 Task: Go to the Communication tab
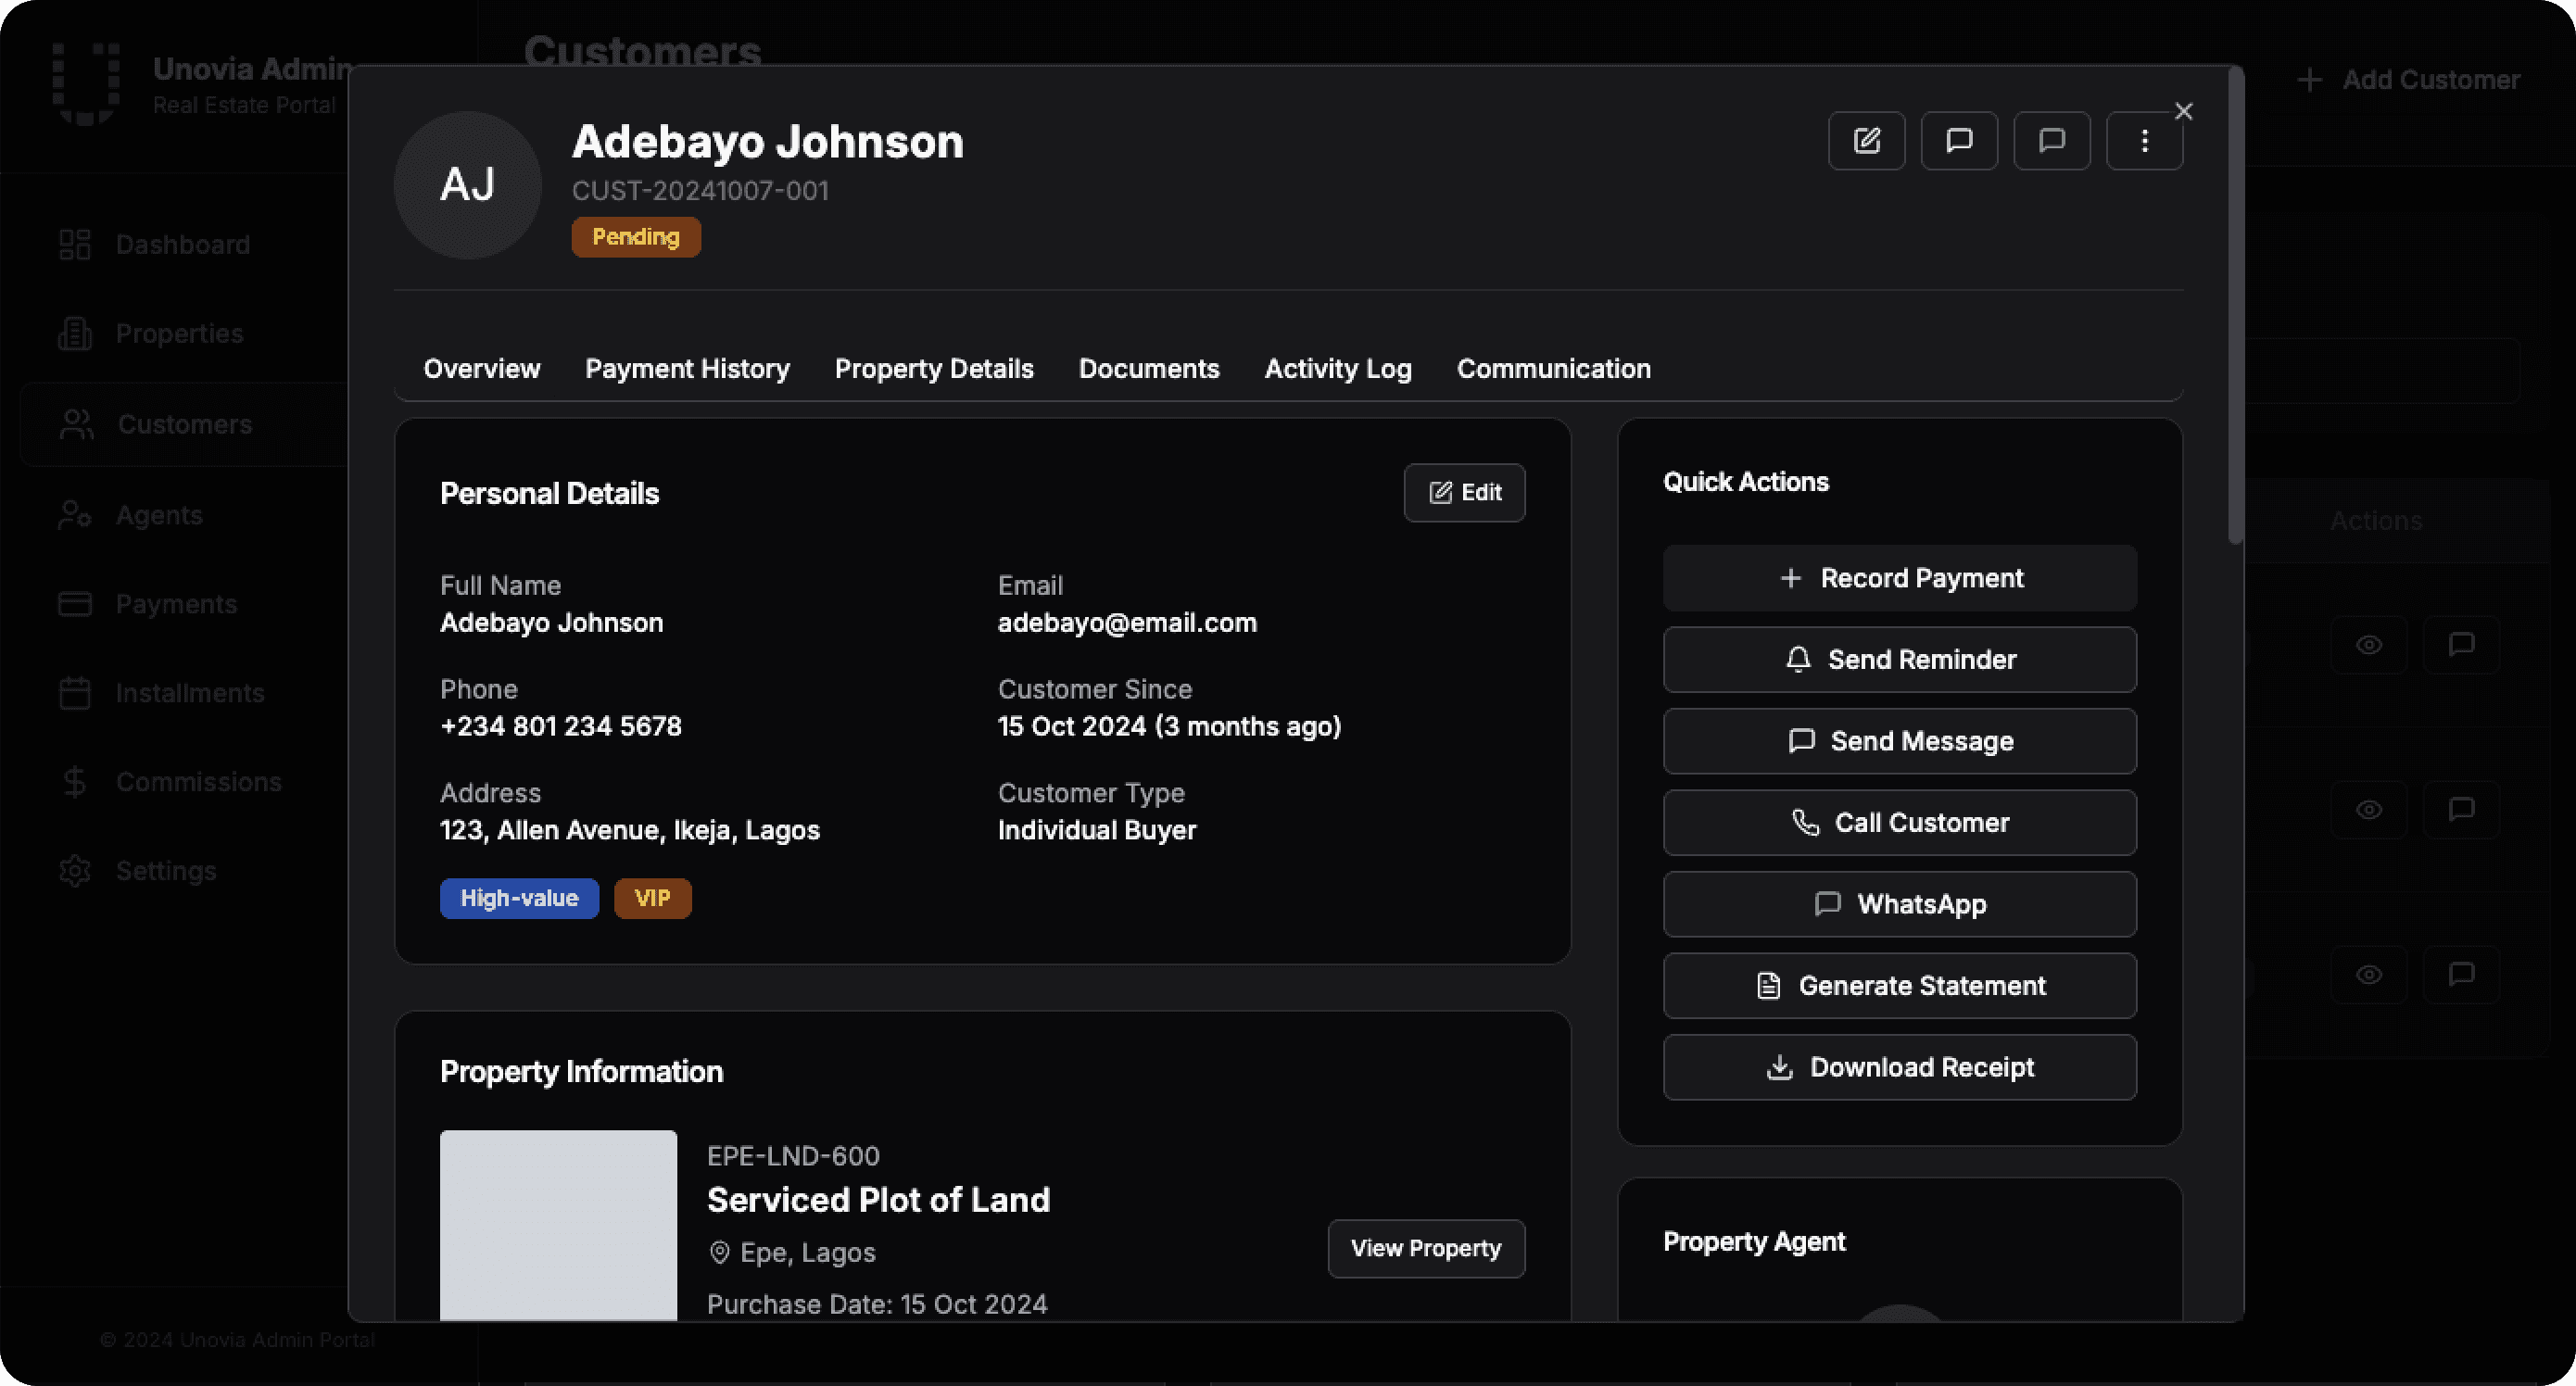1553,369
